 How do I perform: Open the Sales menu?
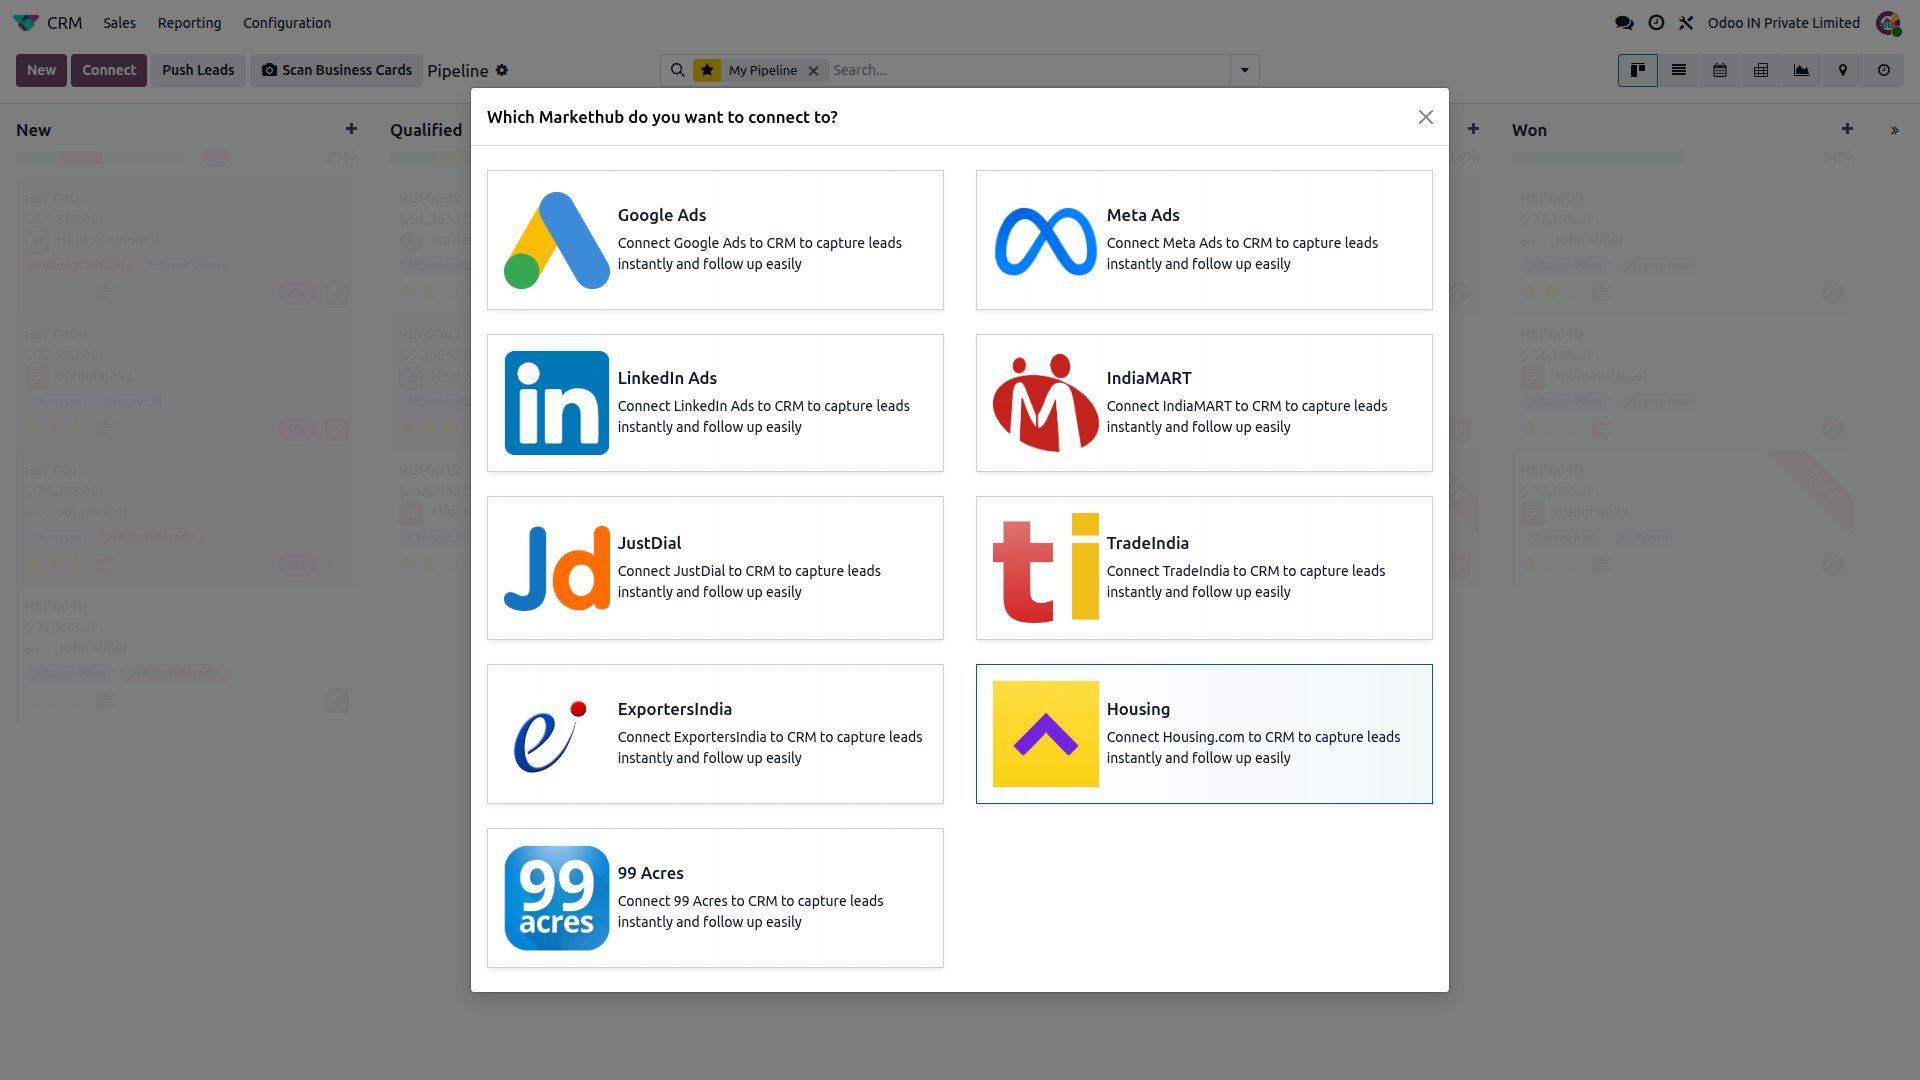point(119,23)
